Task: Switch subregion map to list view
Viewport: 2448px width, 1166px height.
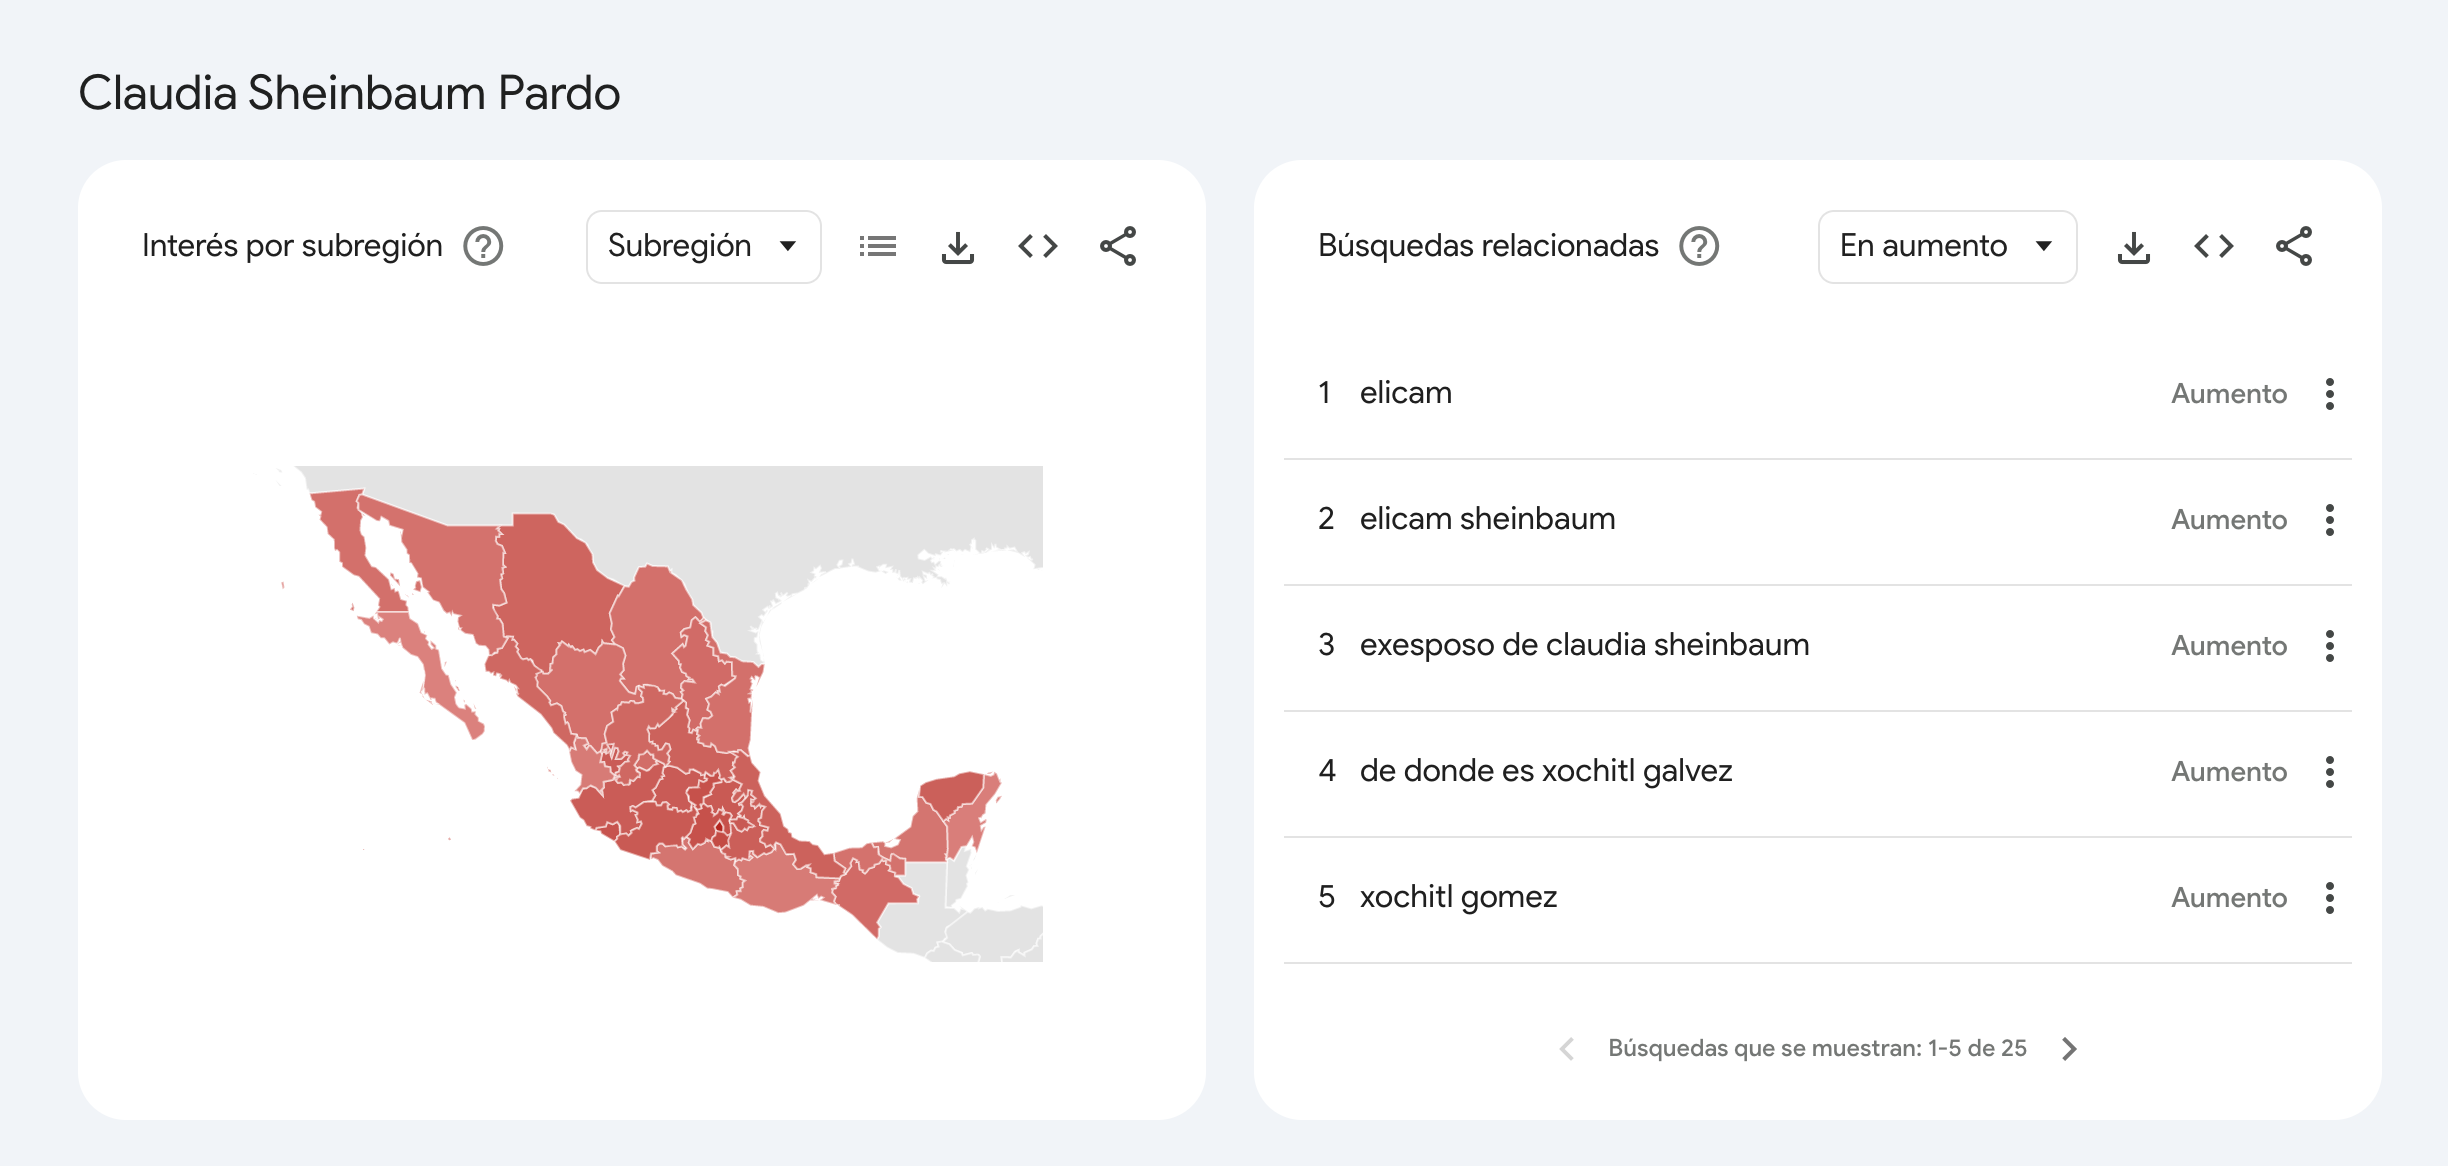Action: 877,246
